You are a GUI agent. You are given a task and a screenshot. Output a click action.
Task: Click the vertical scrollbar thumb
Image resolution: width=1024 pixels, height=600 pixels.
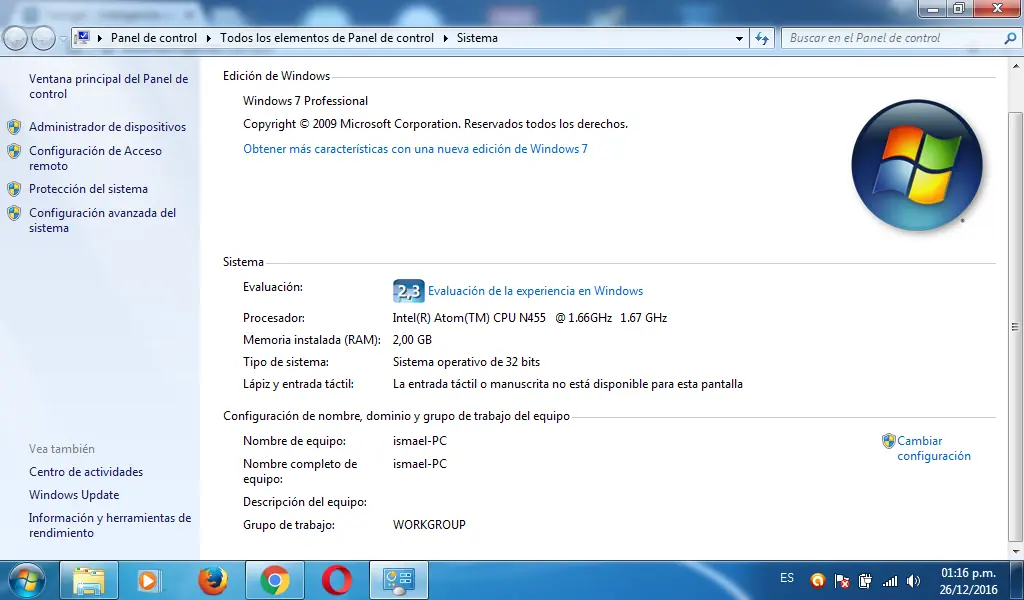[1016, 326]
